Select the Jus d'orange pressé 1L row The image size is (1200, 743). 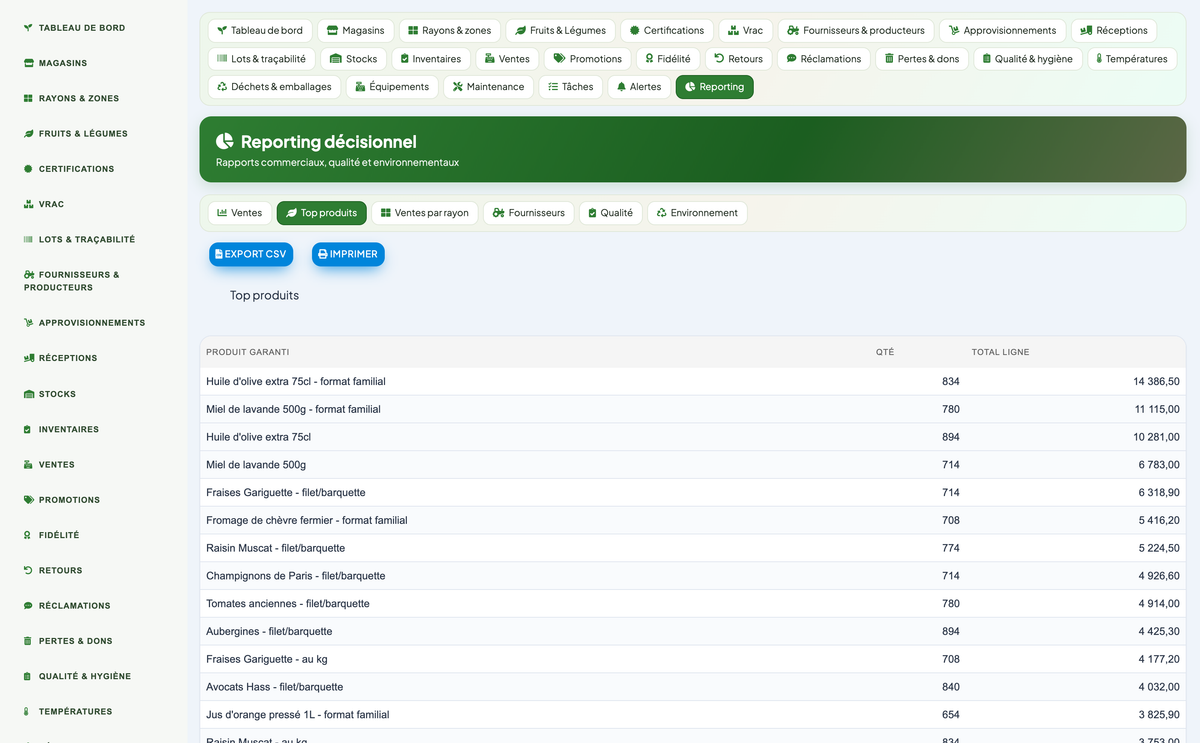click(x=692, y=715)
